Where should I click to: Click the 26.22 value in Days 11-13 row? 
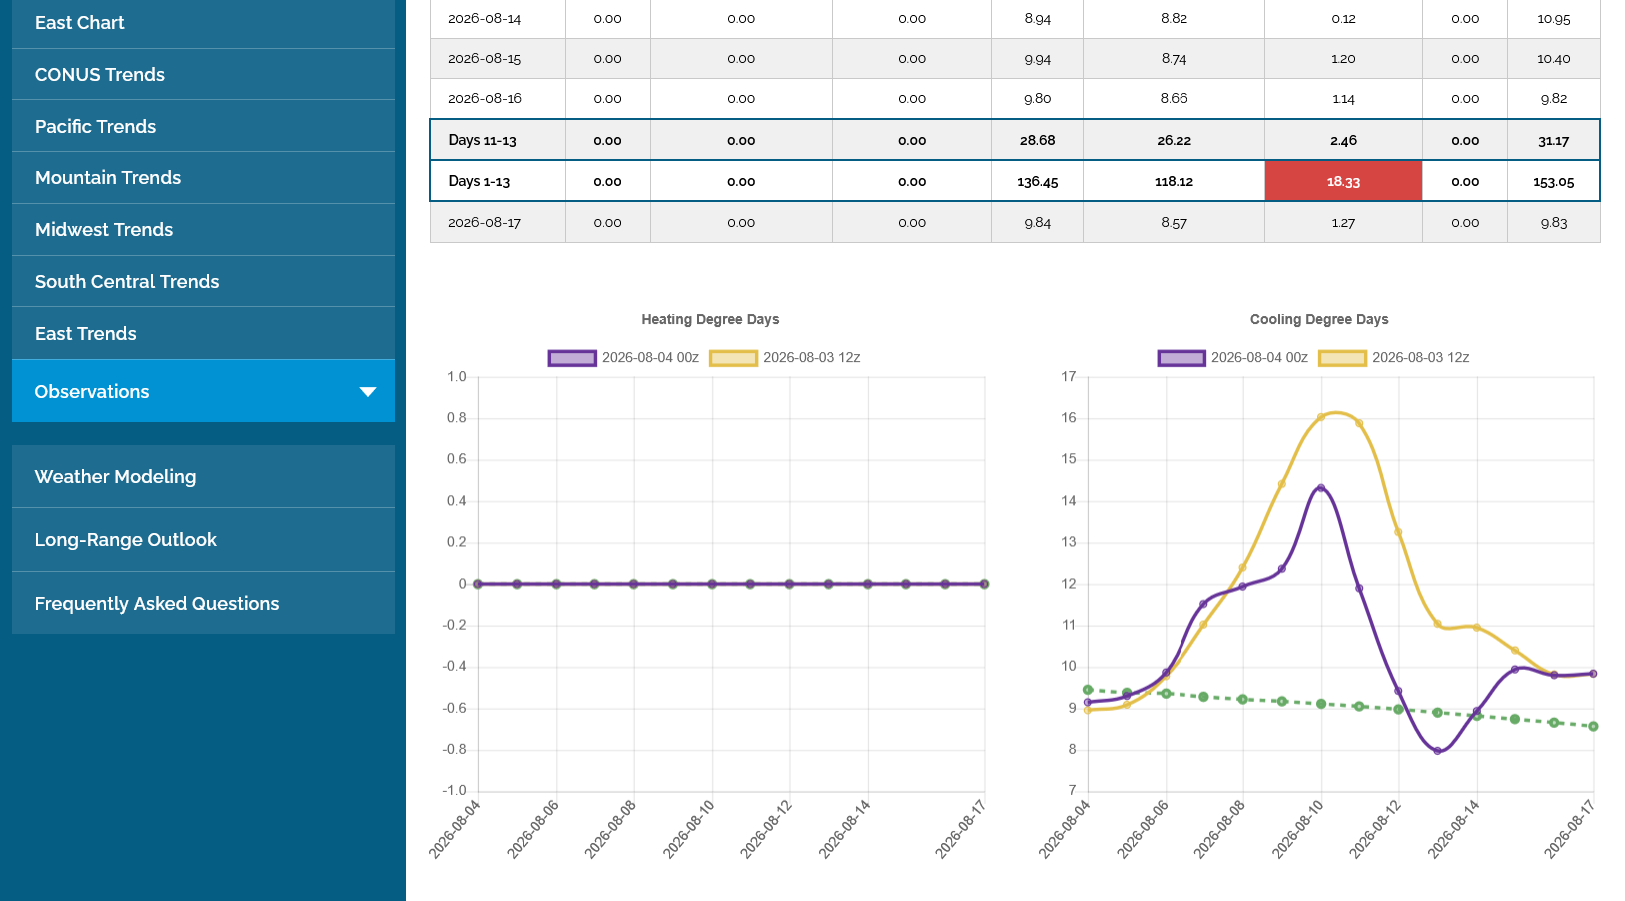click(x=1174, y=141)
